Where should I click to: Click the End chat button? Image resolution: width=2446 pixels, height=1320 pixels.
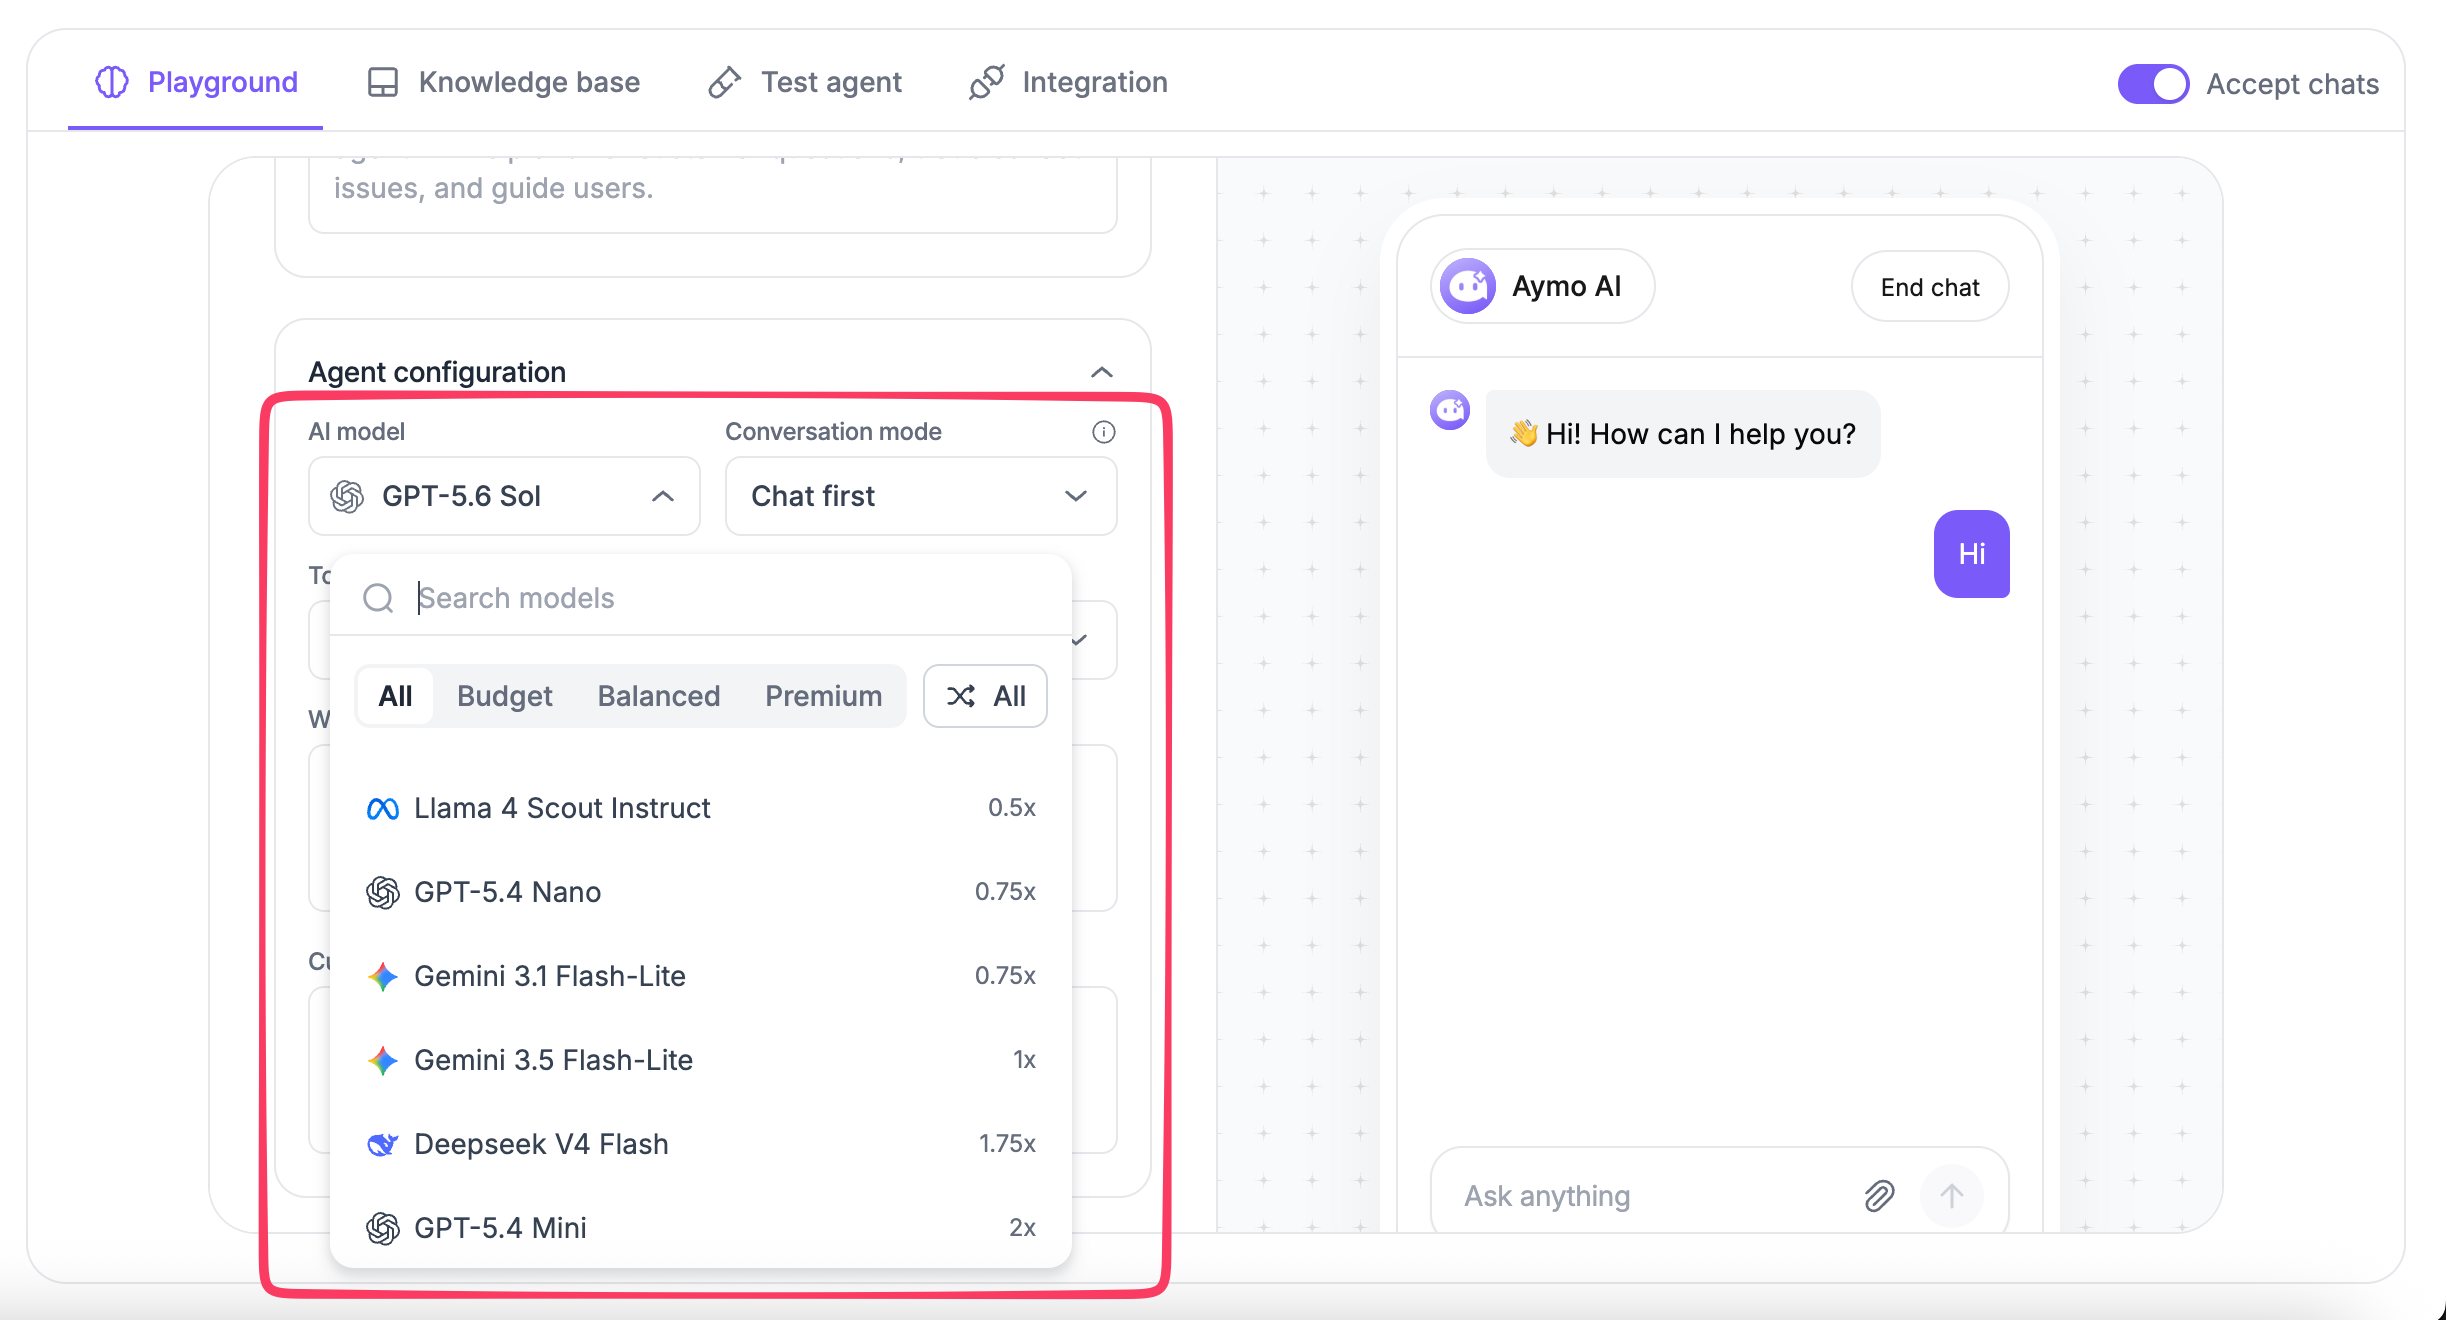coord(1929,287)
